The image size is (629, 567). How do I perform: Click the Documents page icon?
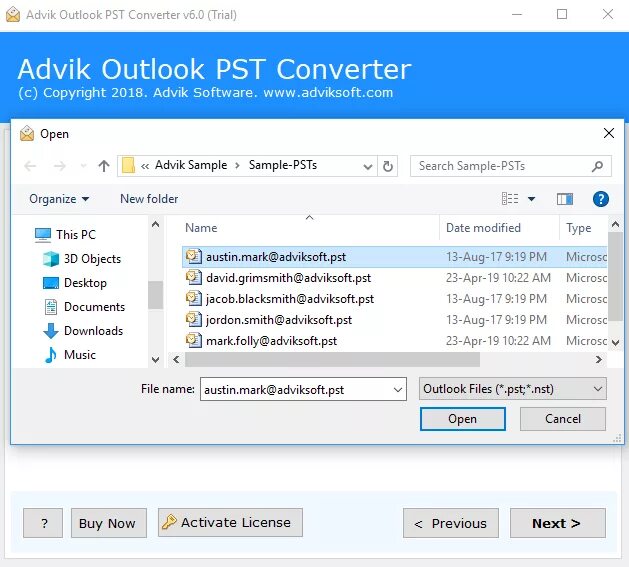click(x=51, y=307)
